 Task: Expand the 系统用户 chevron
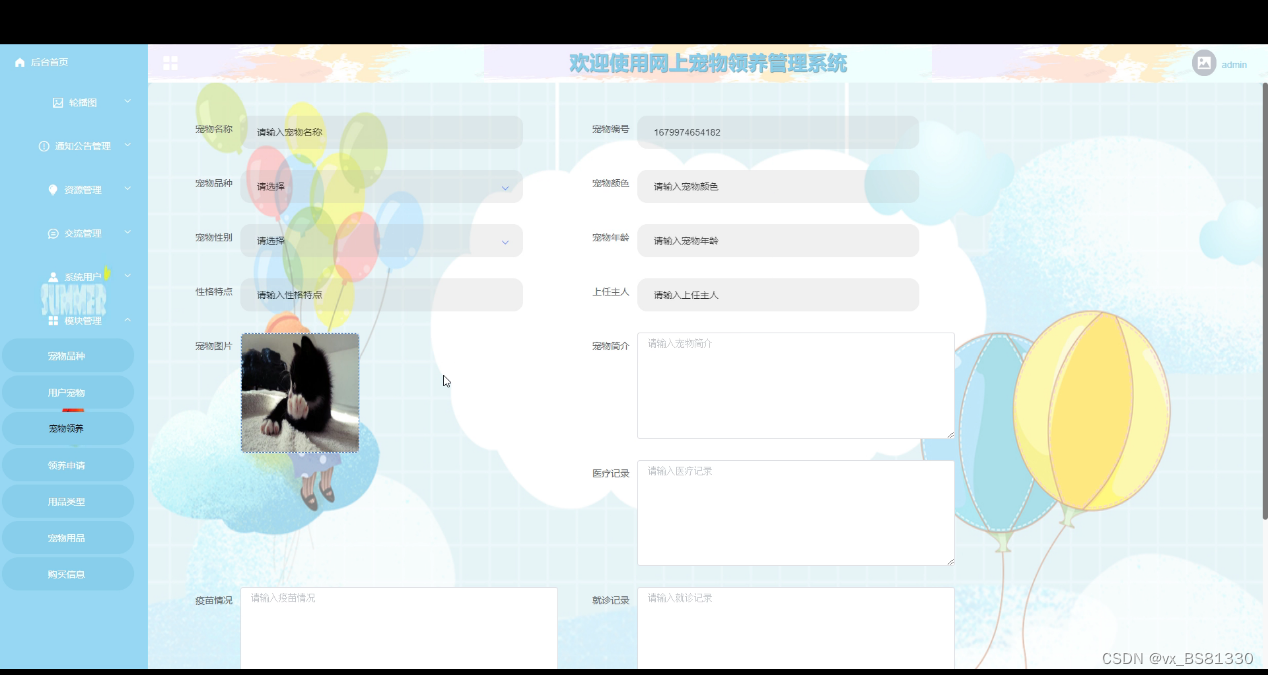pyautogui.click(x=128, y=276)
